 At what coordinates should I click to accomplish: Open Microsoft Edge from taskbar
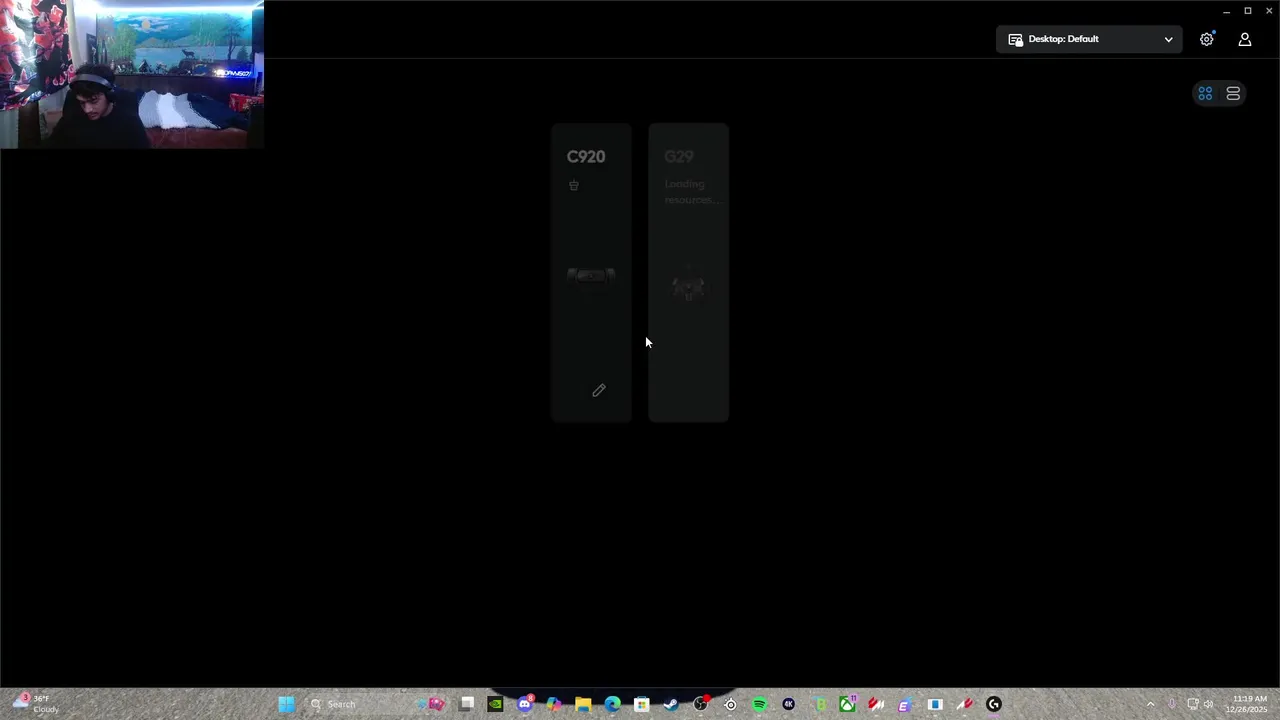[x=612, y=704]
